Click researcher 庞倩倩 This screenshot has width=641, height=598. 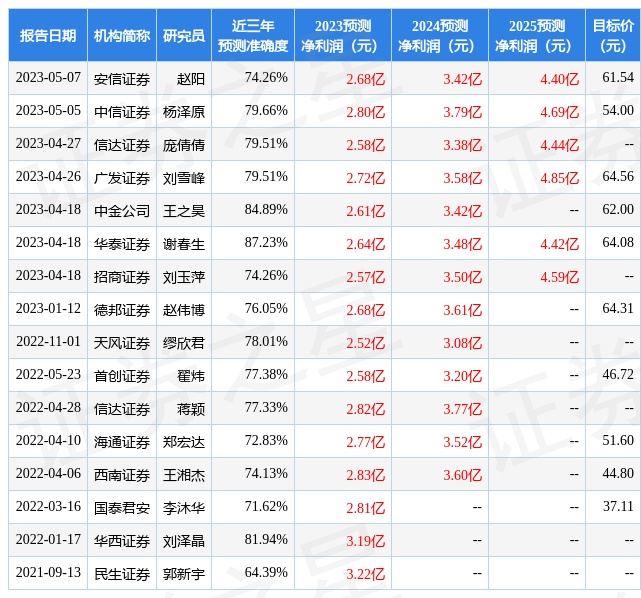(184, 145)
